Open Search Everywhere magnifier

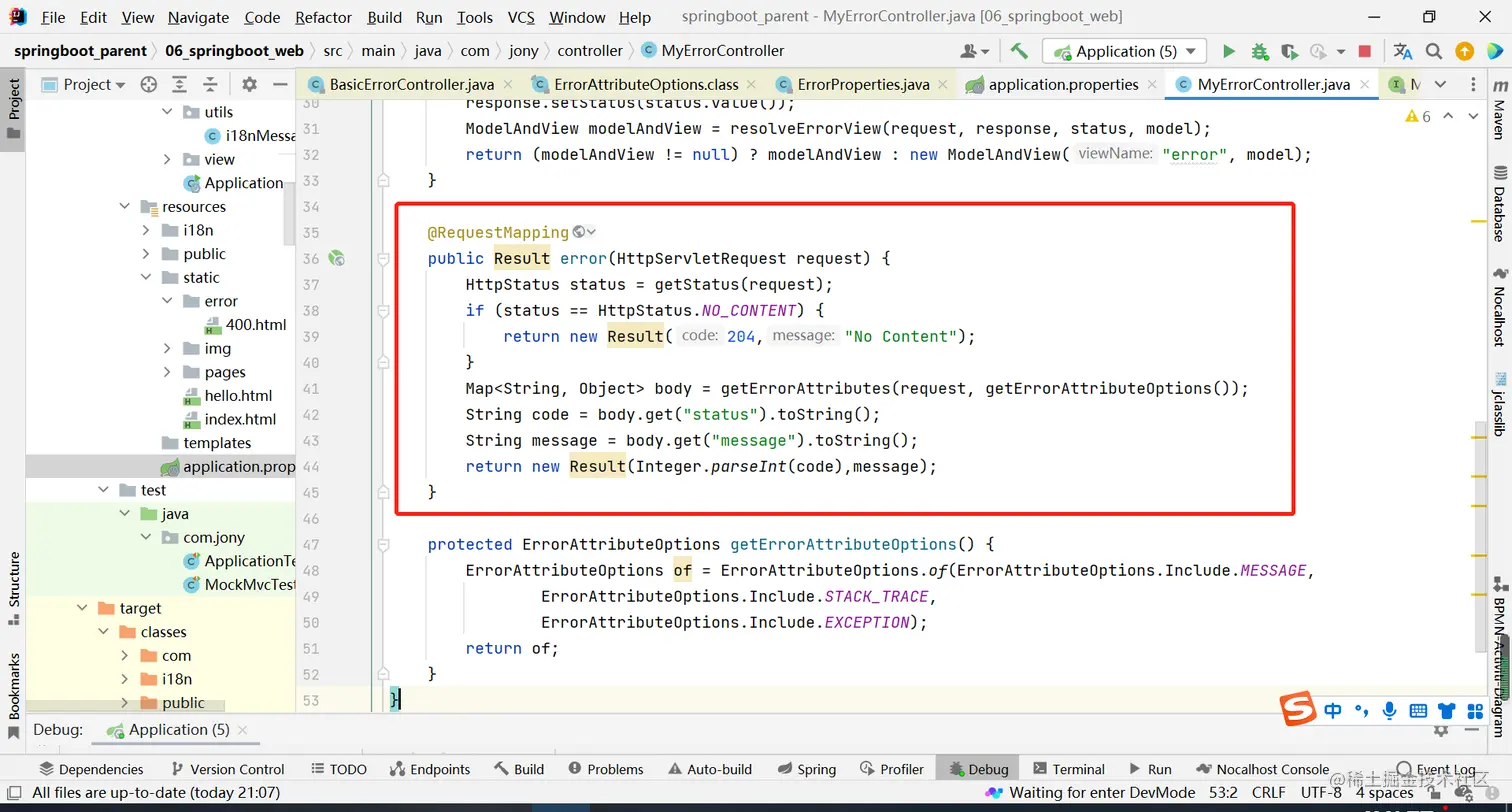[1434, 51]
